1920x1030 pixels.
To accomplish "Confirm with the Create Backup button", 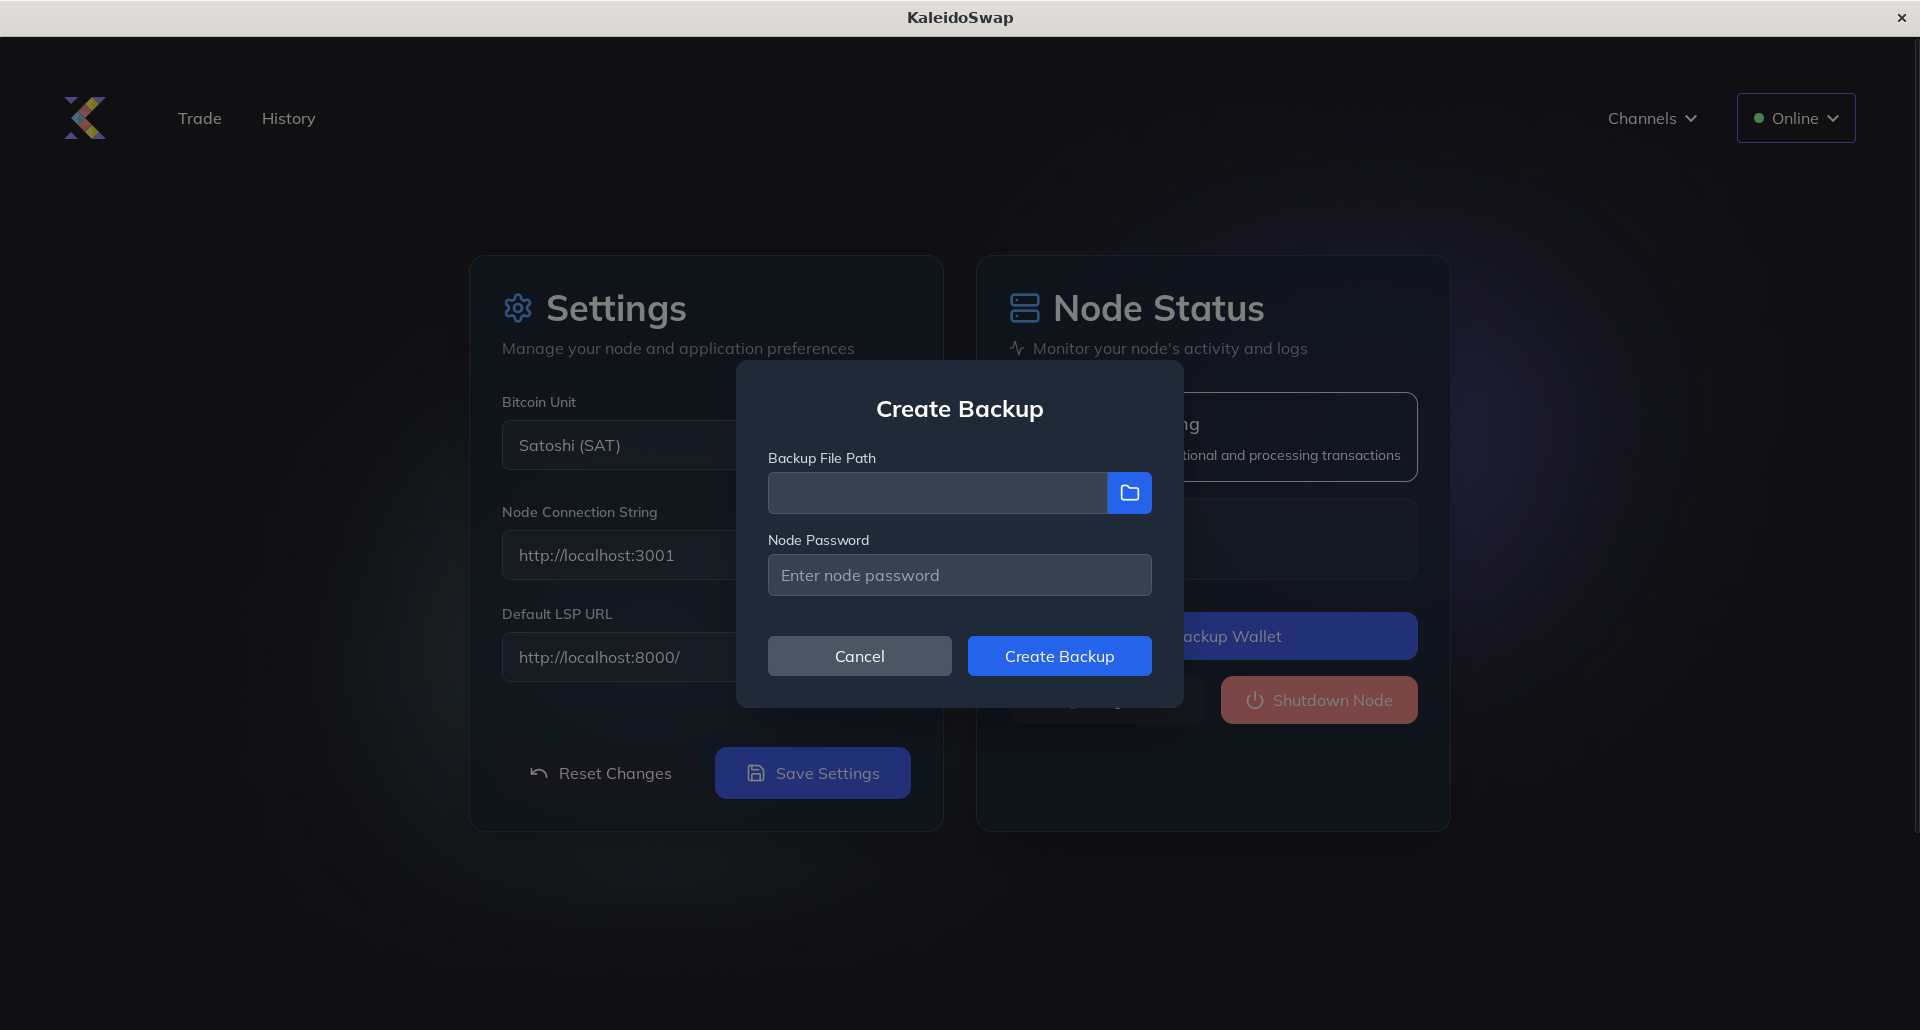I will 1059,656.
